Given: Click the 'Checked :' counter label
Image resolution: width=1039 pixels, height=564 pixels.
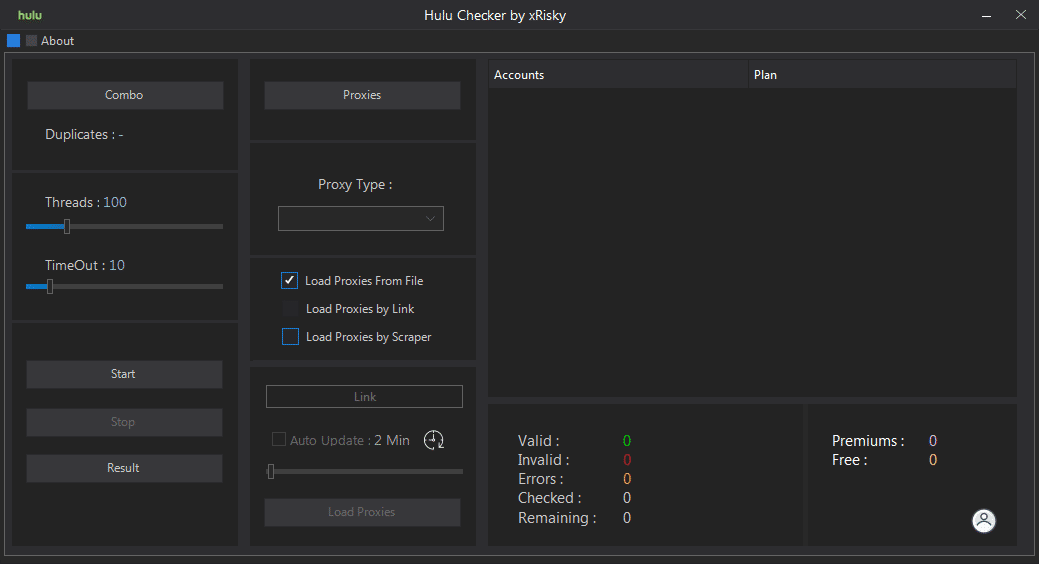Looking at the screenshot, I should tap(549, 498).
